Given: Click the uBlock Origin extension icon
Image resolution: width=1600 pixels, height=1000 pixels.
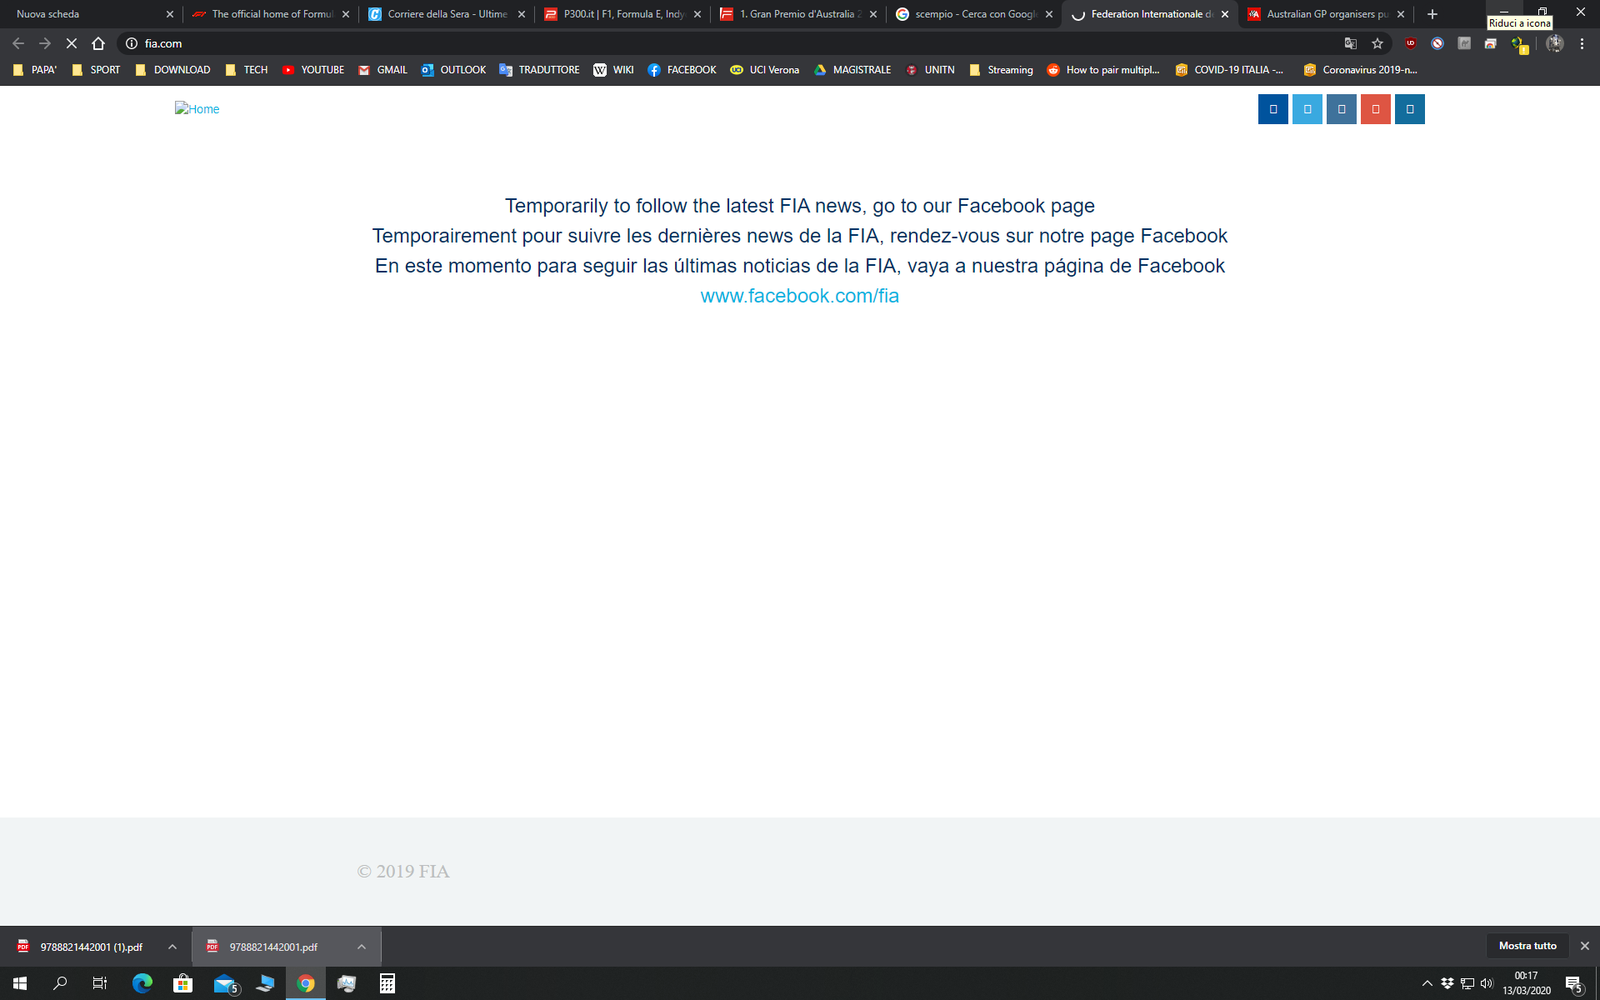Looking at the screenshot, I should pos(1411,44).
